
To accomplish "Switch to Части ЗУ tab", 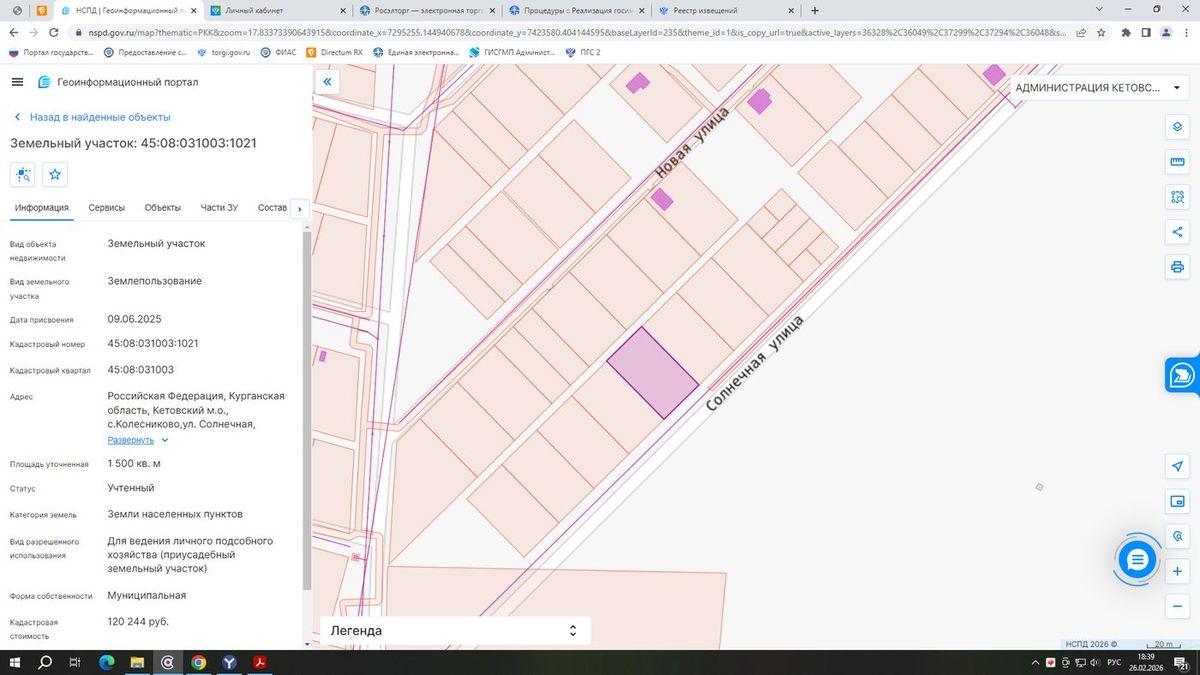I will click(219, 208).
